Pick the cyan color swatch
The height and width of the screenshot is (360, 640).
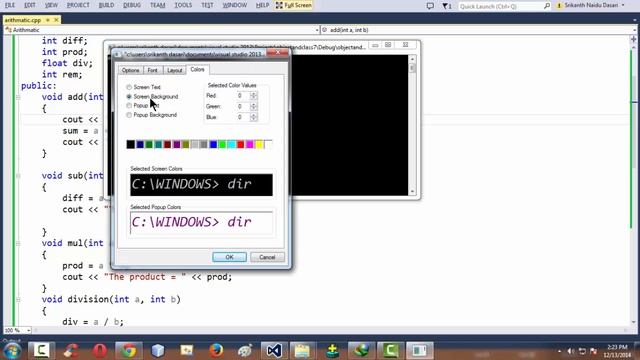(231, 144)
